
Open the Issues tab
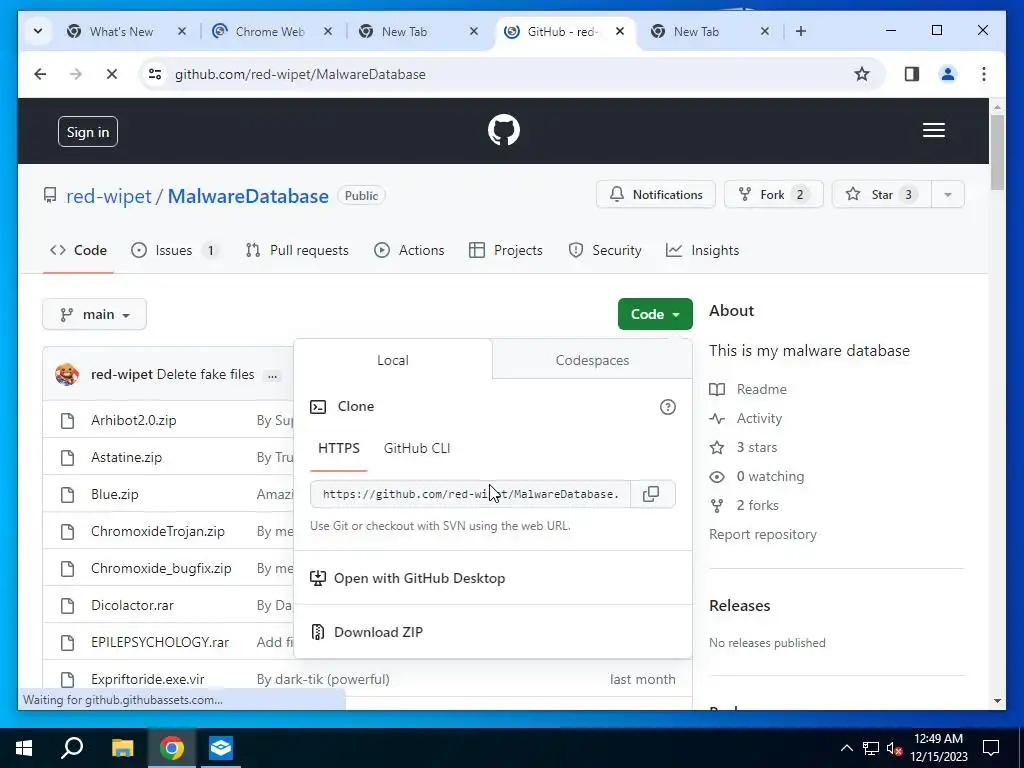pyautogui.click(x=175, y=251)
